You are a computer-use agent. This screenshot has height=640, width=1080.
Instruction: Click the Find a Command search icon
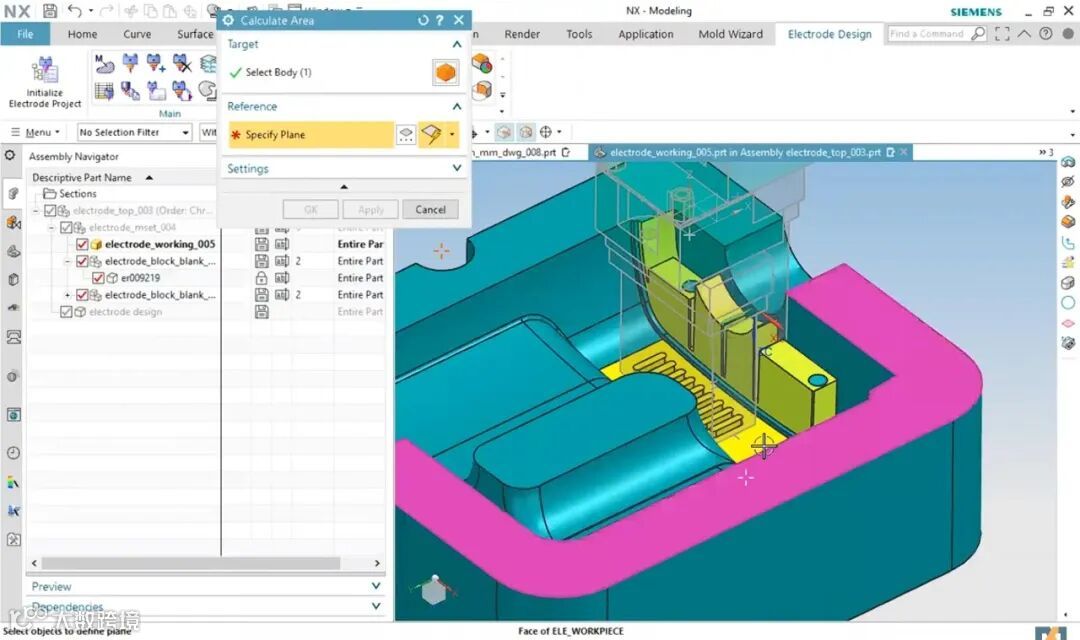(x=978, y=34)
